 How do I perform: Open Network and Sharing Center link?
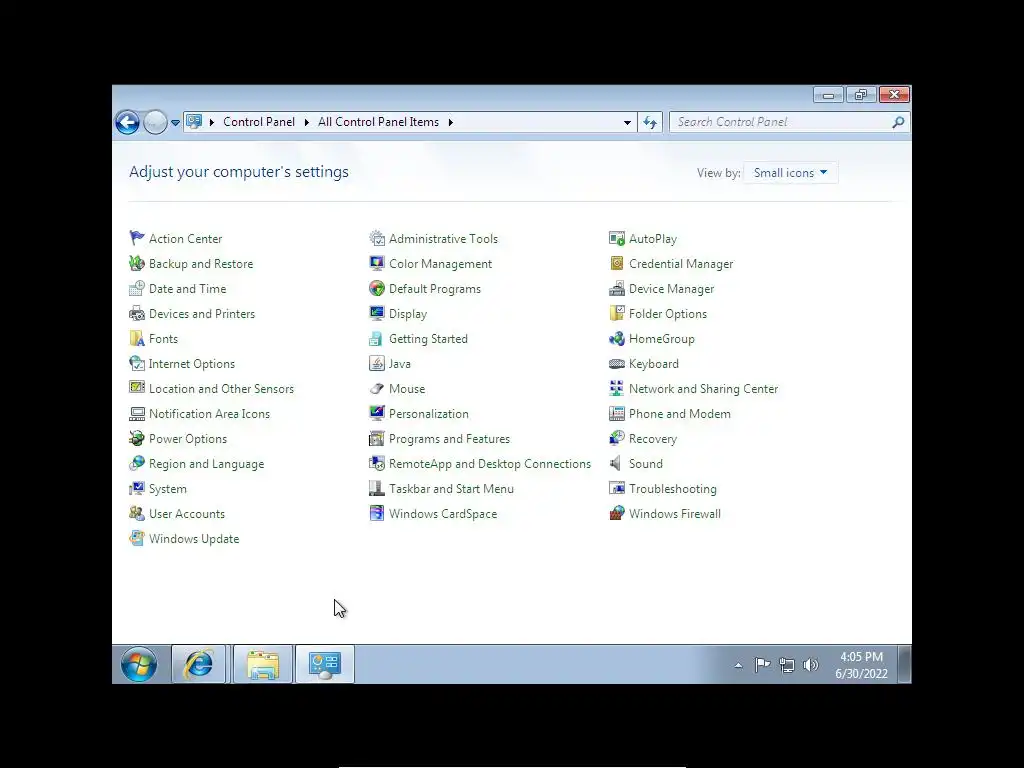click(x=703, y=389)
